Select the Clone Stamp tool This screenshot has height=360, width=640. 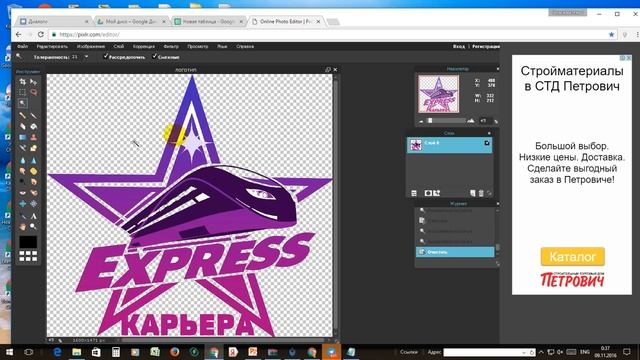coord(33,137)
